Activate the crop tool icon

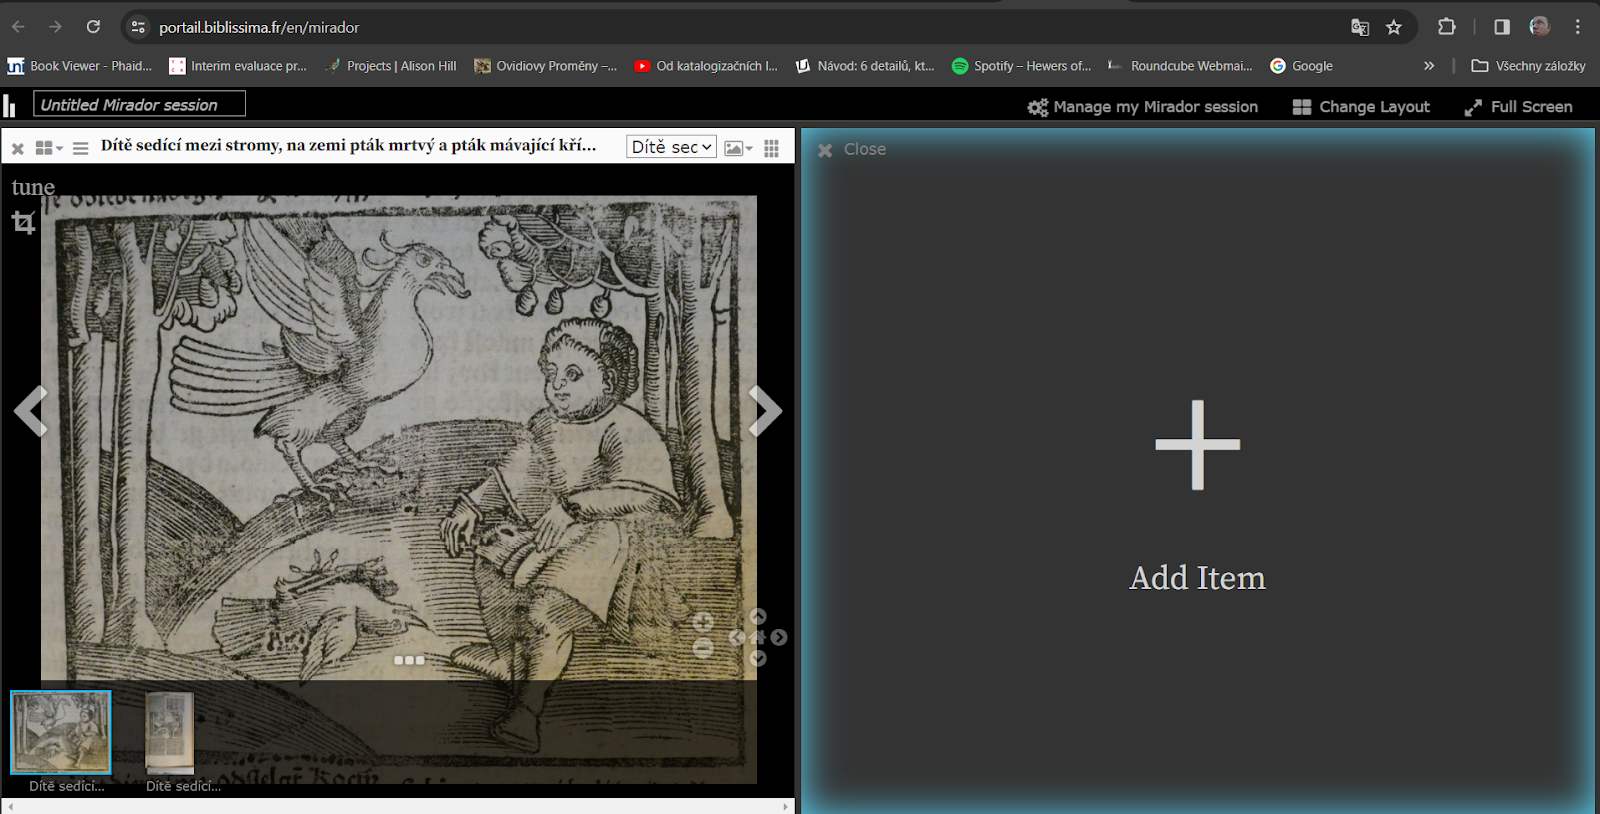[x=24, y=222]
